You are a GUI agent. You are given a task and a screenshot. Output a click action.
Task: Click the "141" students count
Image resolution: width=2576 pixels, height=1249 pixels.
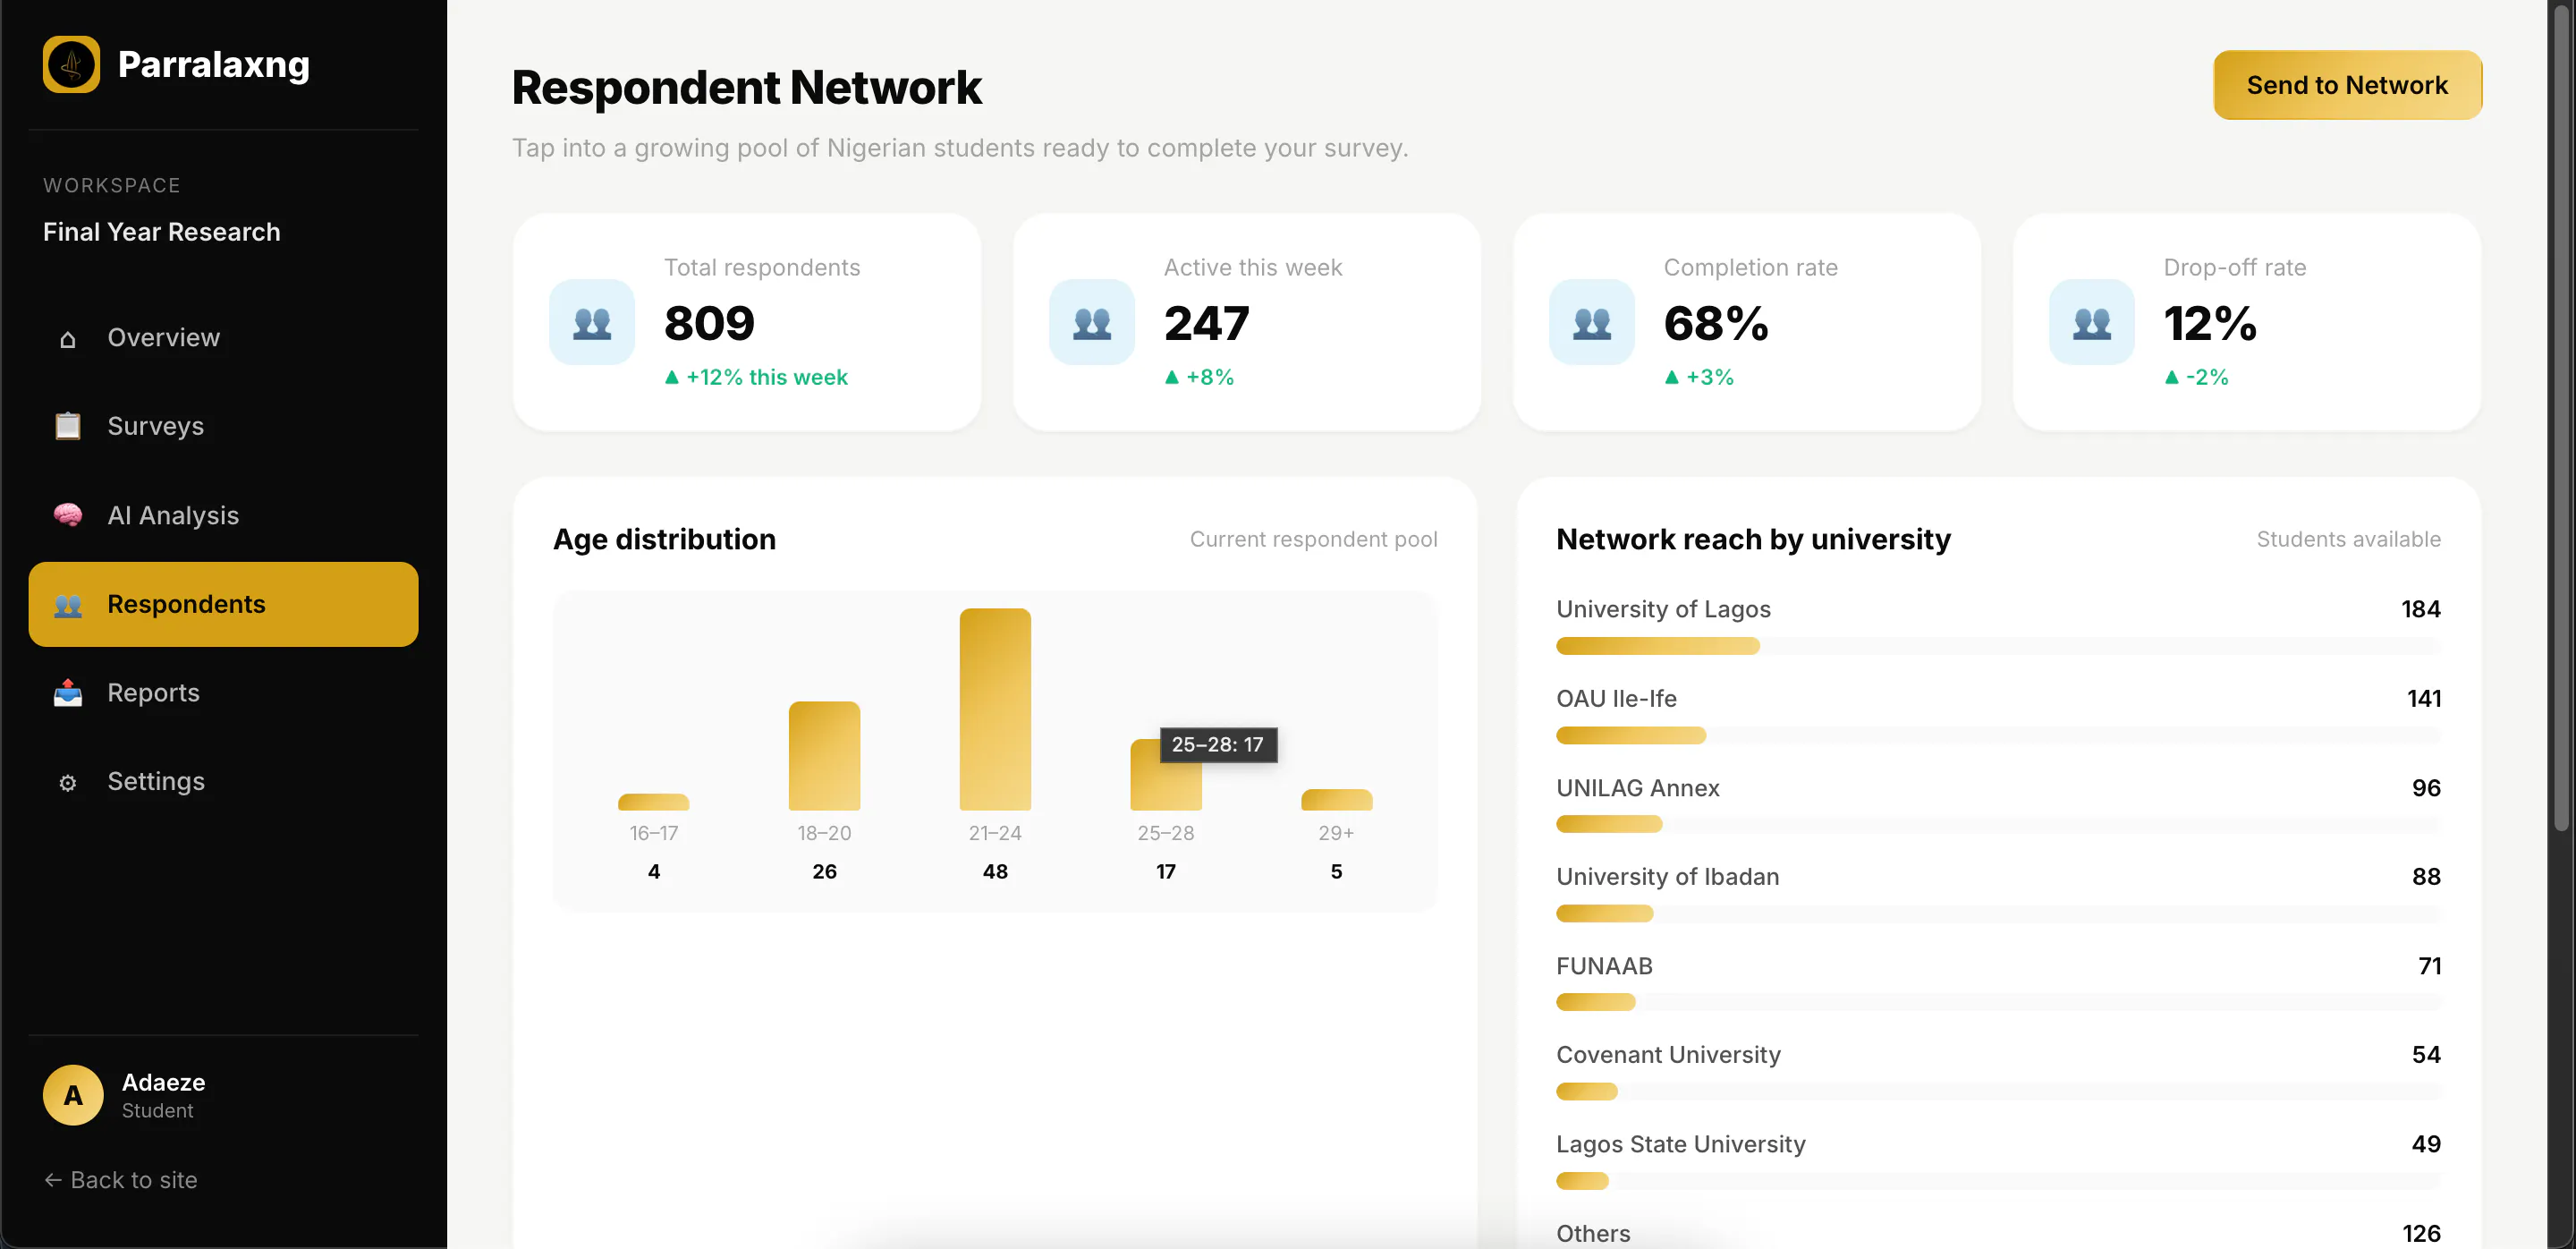[x=2424, y=699]
